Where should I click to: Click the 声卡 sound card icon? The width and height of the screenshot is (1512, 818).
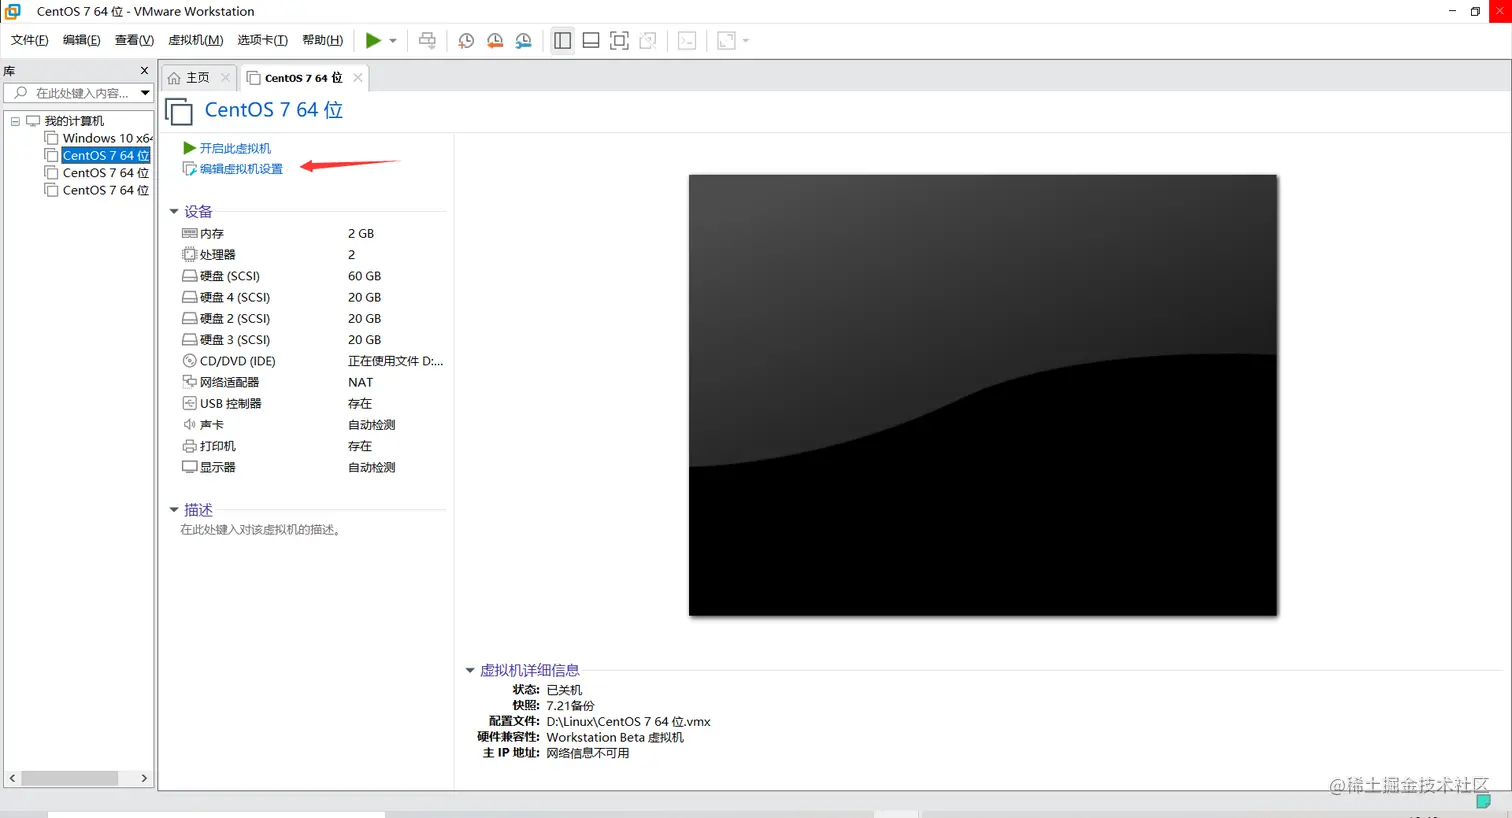pos(189,425)
